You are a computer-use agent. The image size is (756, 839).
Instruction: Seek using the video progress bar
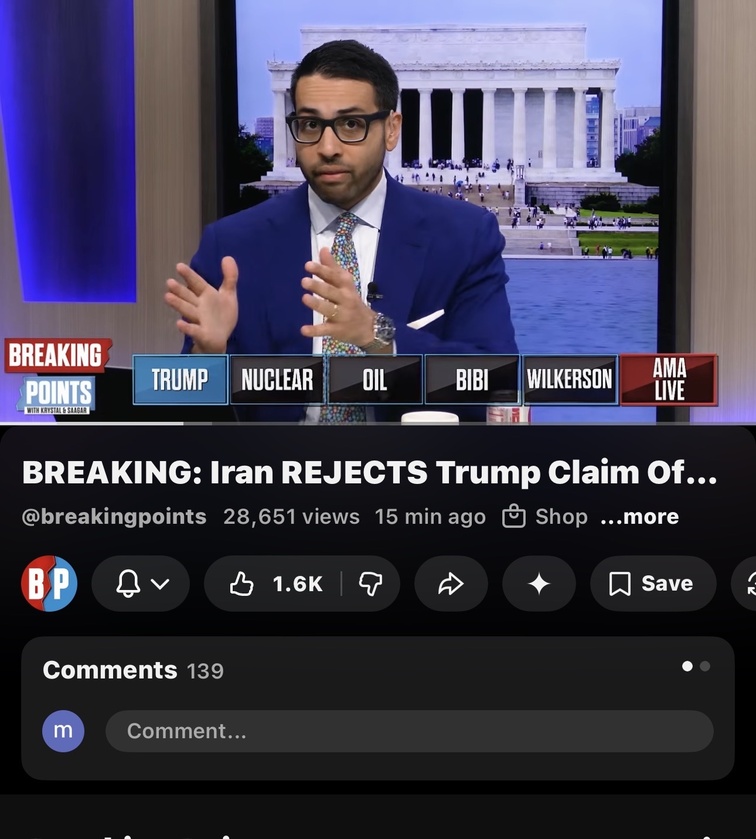coord(378,423)
